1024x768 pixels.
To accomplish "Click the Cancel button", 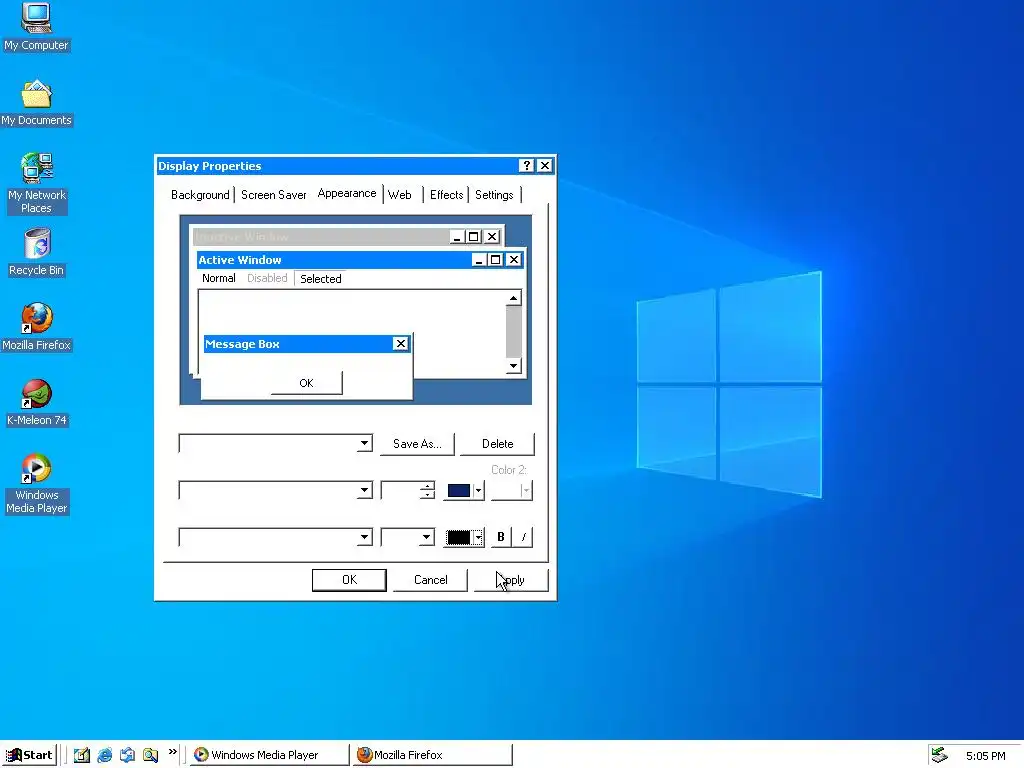I will [x=430, y=580].
